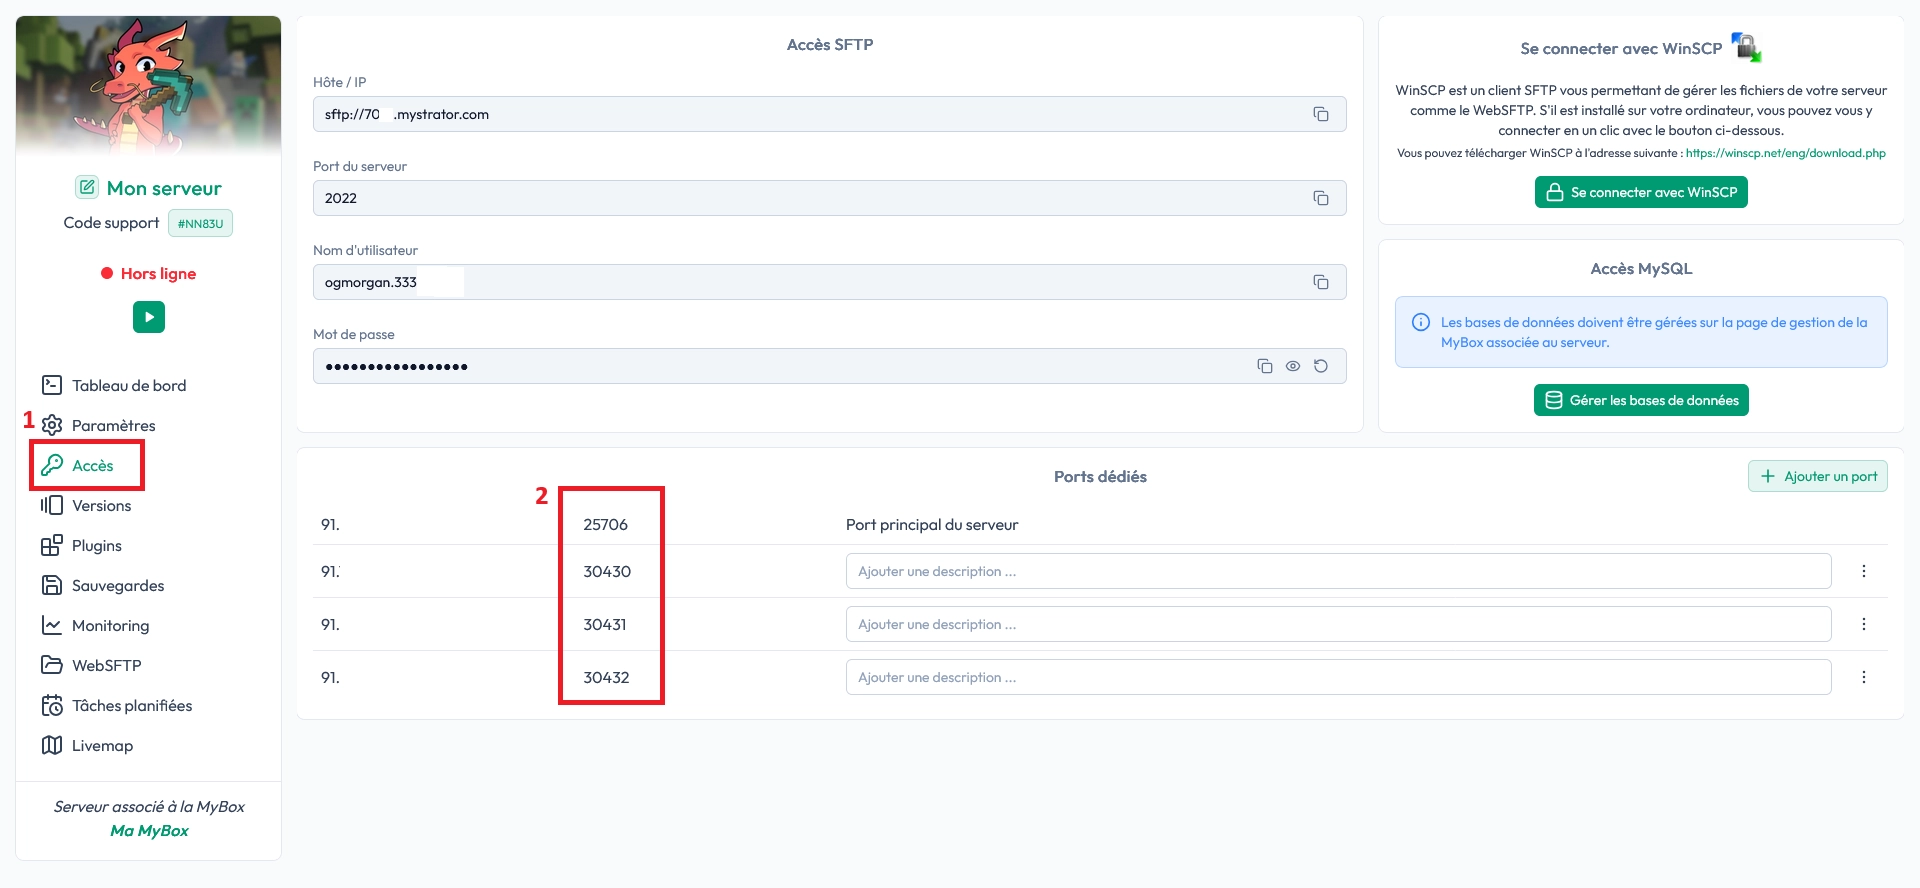Open options menu for port 30431
This screenshot has height=888, width=1920.
click(1863, 624)
